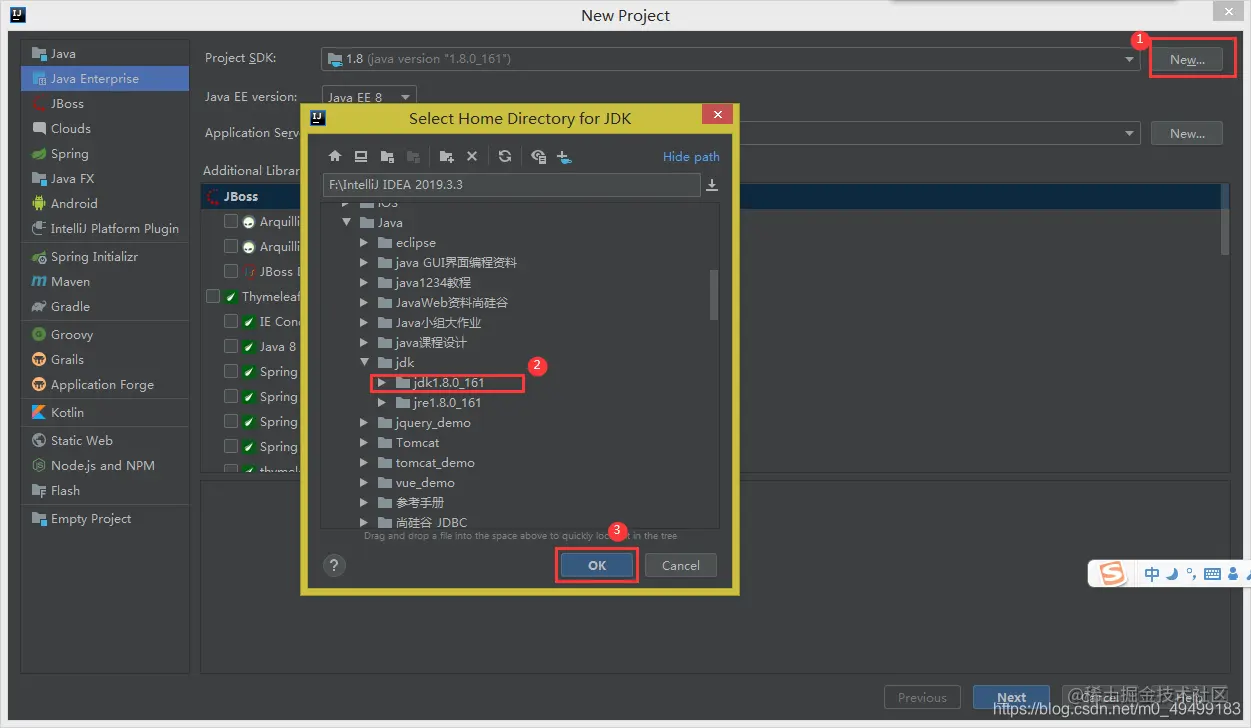The height and width of the screenshot is (728, 1251).
Task: Toggle show hidden files icon
Action: tap(538, 157)
